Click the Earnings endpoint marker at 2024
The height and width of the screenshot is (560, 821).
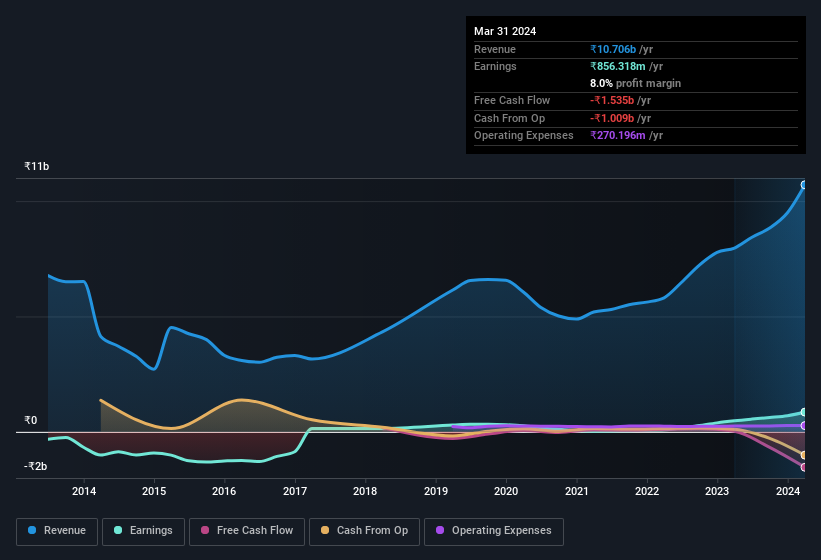point(804,412)
